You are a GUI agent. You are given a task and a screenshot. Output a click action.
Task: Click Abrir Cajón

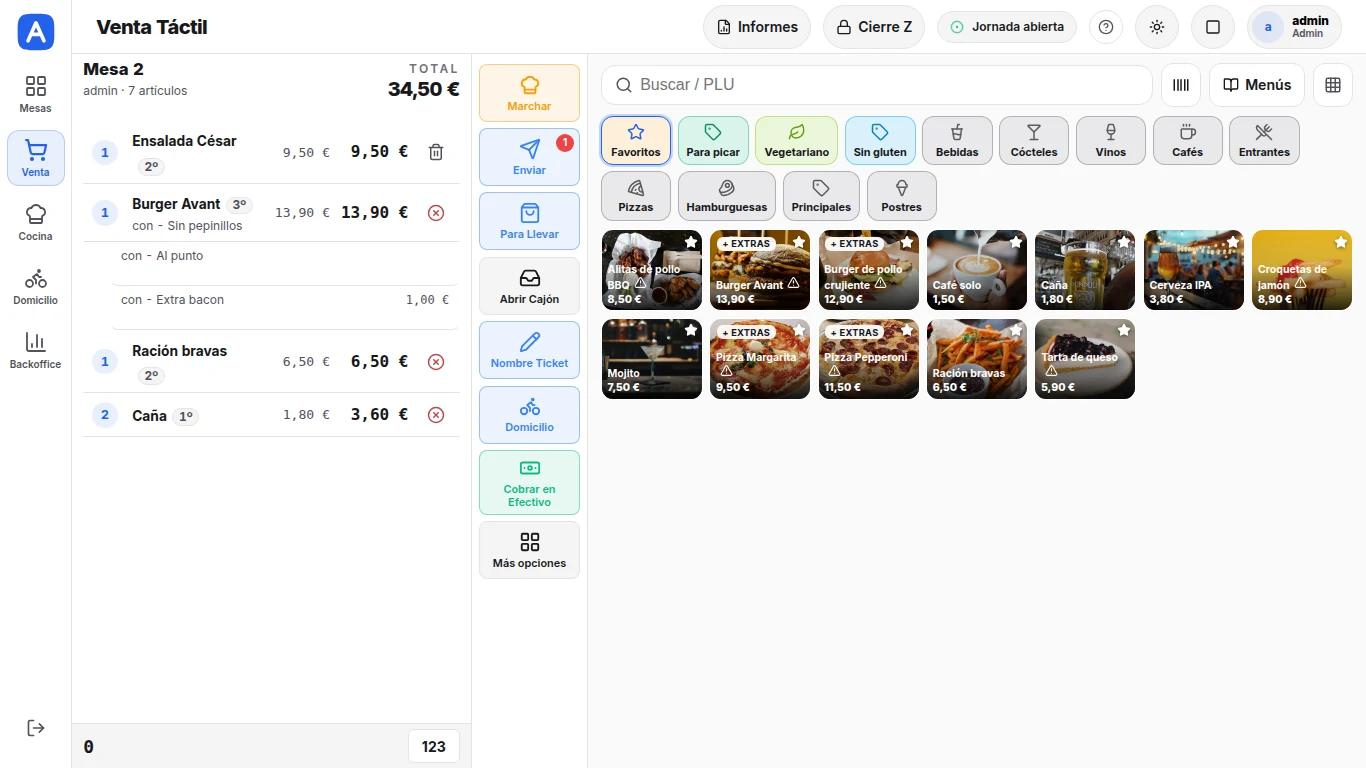pos(529,286)
